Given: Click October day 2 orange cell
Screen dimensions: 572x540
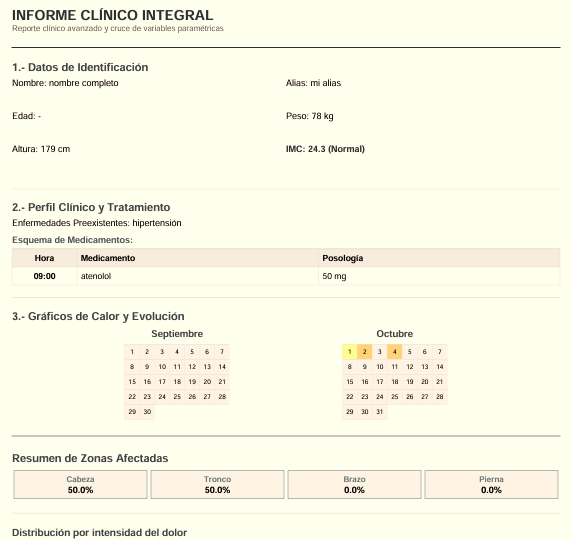Looking at the screenshot, I should point(364,352).
